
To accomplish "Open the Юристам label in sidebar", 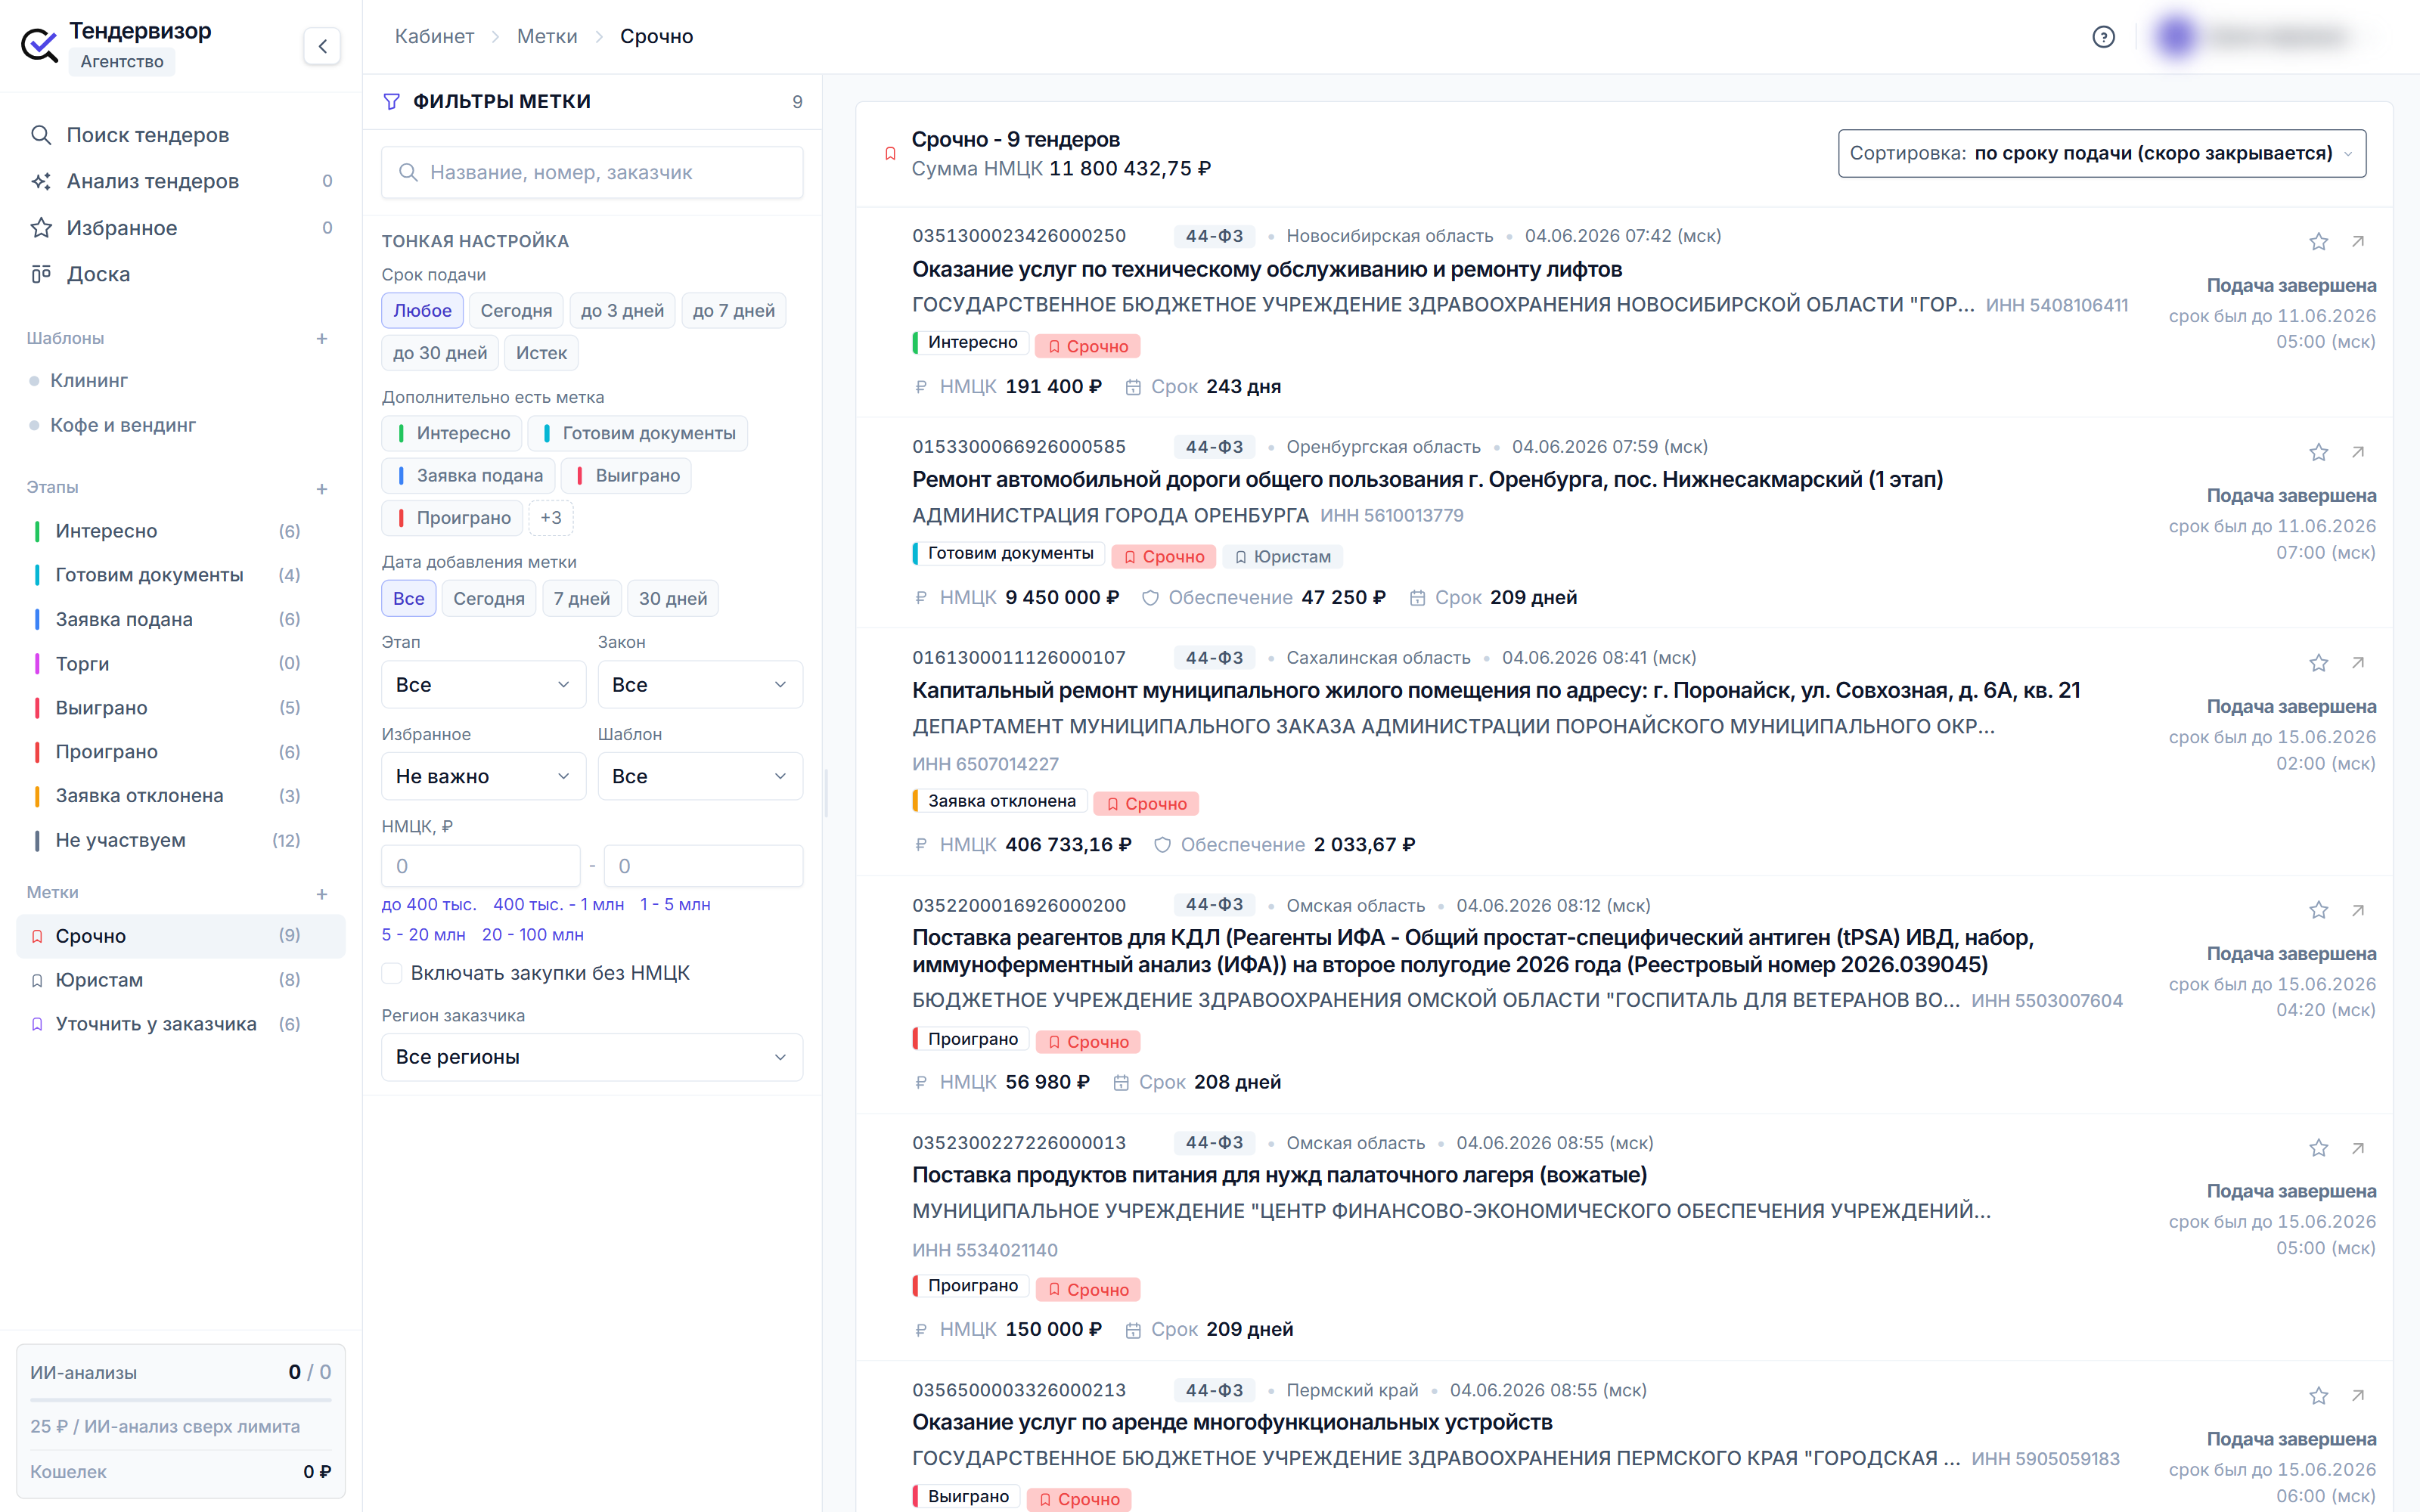I will (x=181, y=980).
